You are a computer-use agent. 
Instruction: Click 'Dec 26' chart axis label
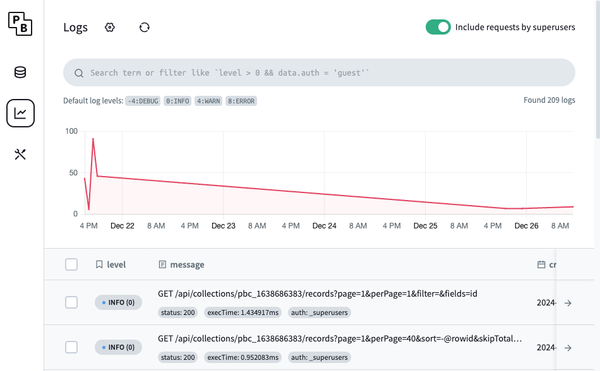[527, 226]
